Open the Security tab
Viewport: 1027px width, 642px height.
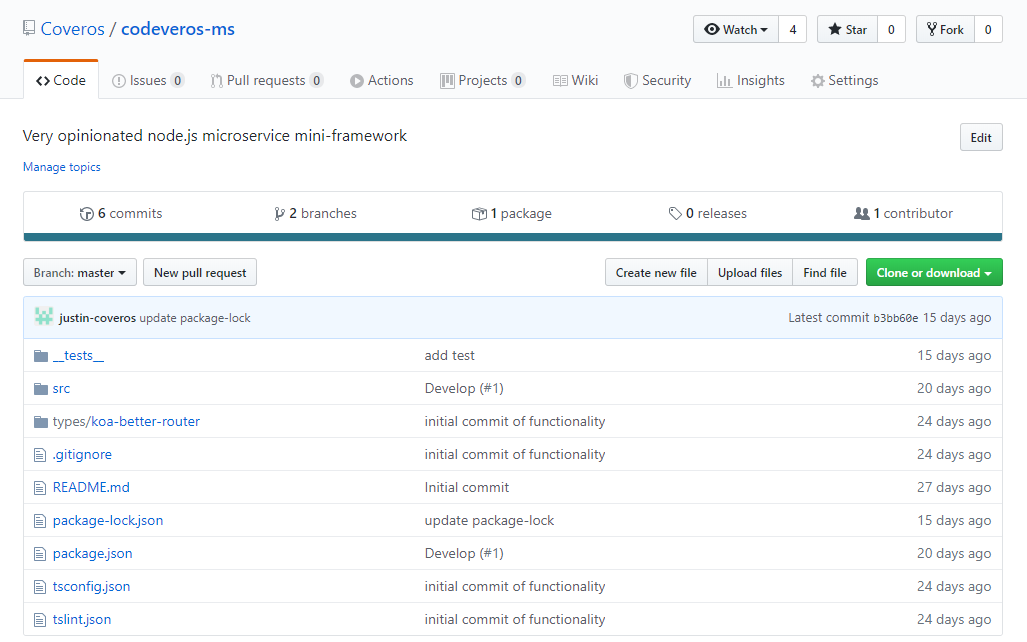(x=658, y=81)
